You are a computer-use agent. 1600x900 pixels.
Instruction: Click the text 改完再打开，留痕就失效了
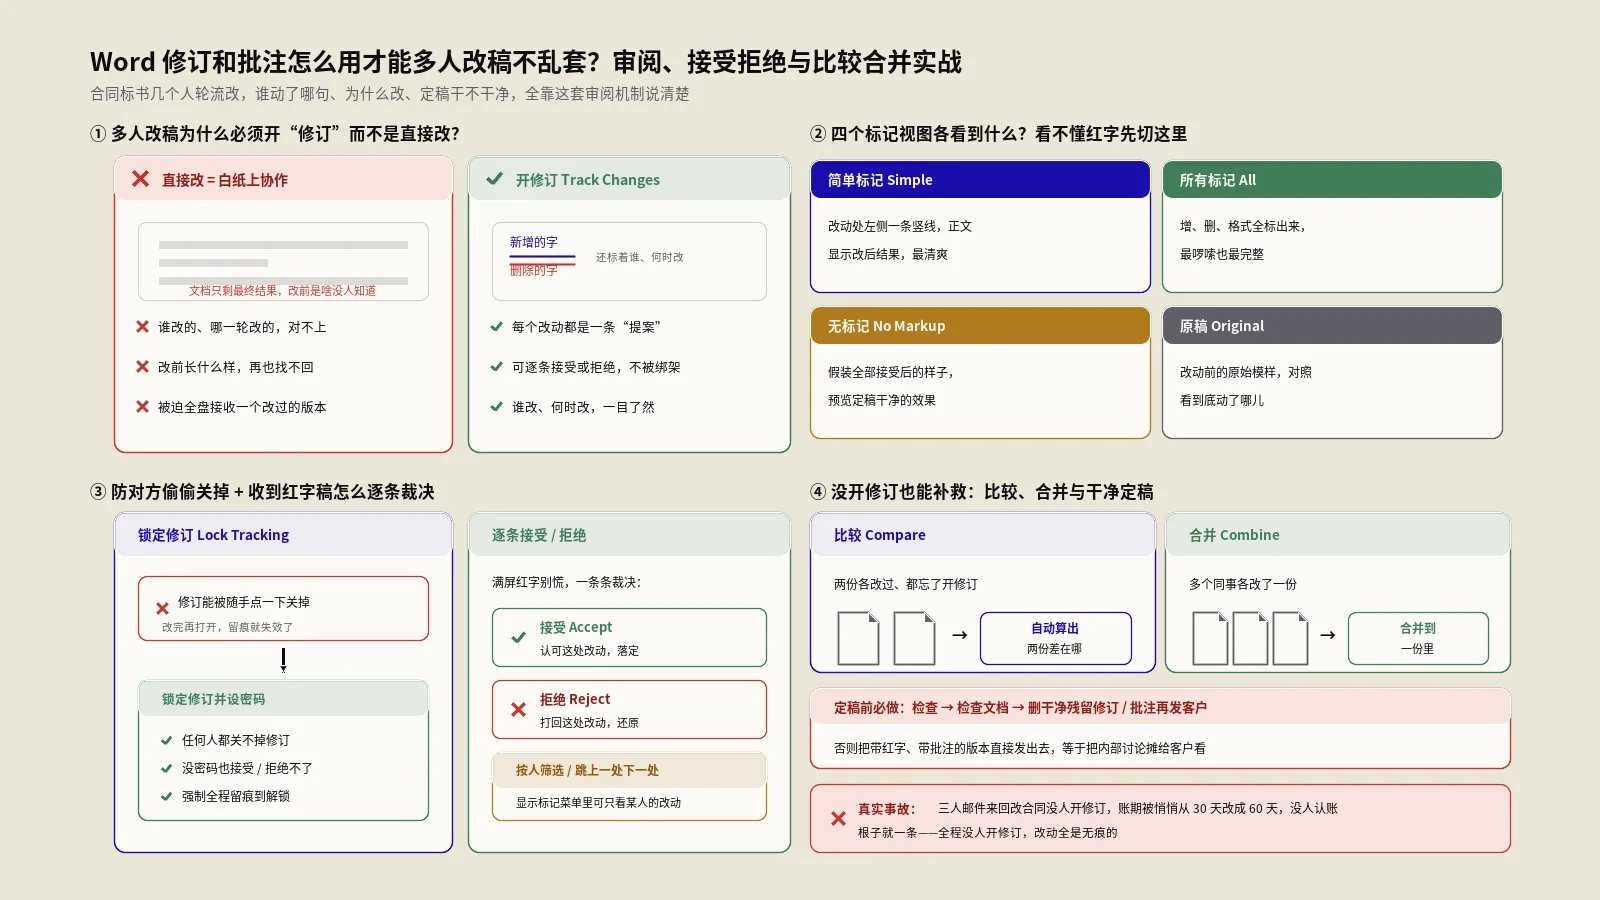point(228,628)
